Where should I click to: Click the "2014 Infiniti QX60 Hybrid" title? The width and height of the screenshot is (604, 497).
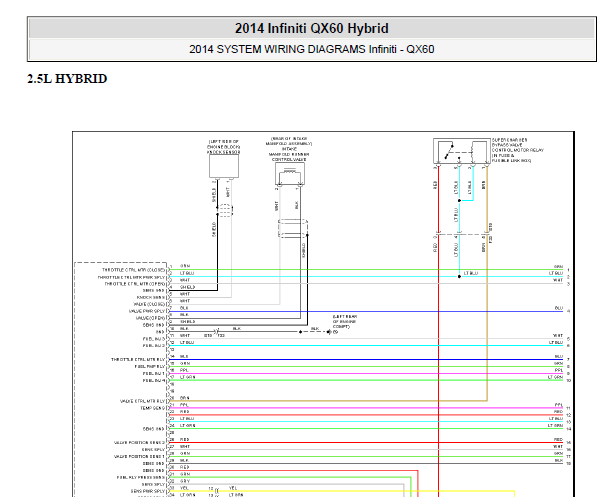pos(312,28)
